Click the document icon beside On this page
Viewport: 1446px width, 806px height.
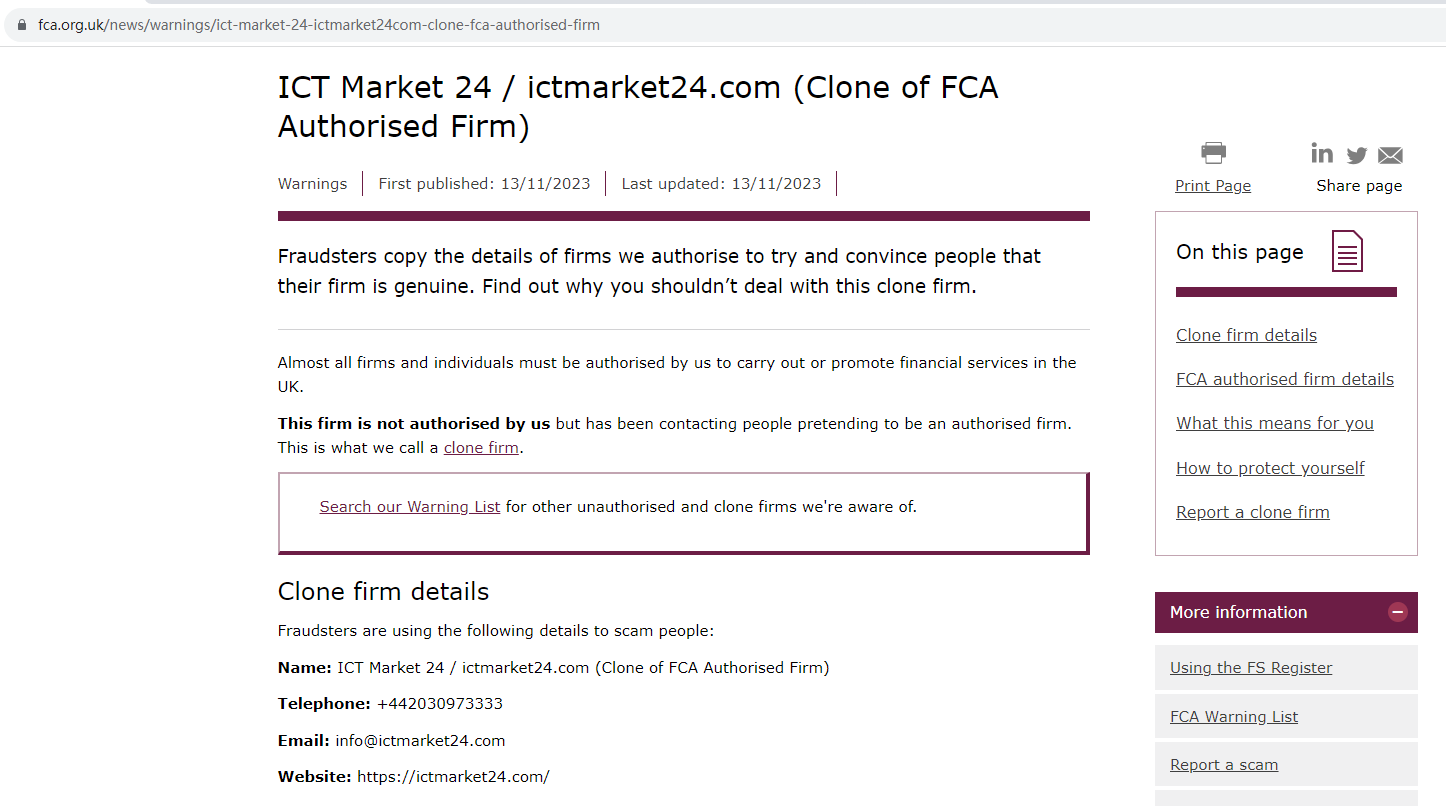[1347, 251]
